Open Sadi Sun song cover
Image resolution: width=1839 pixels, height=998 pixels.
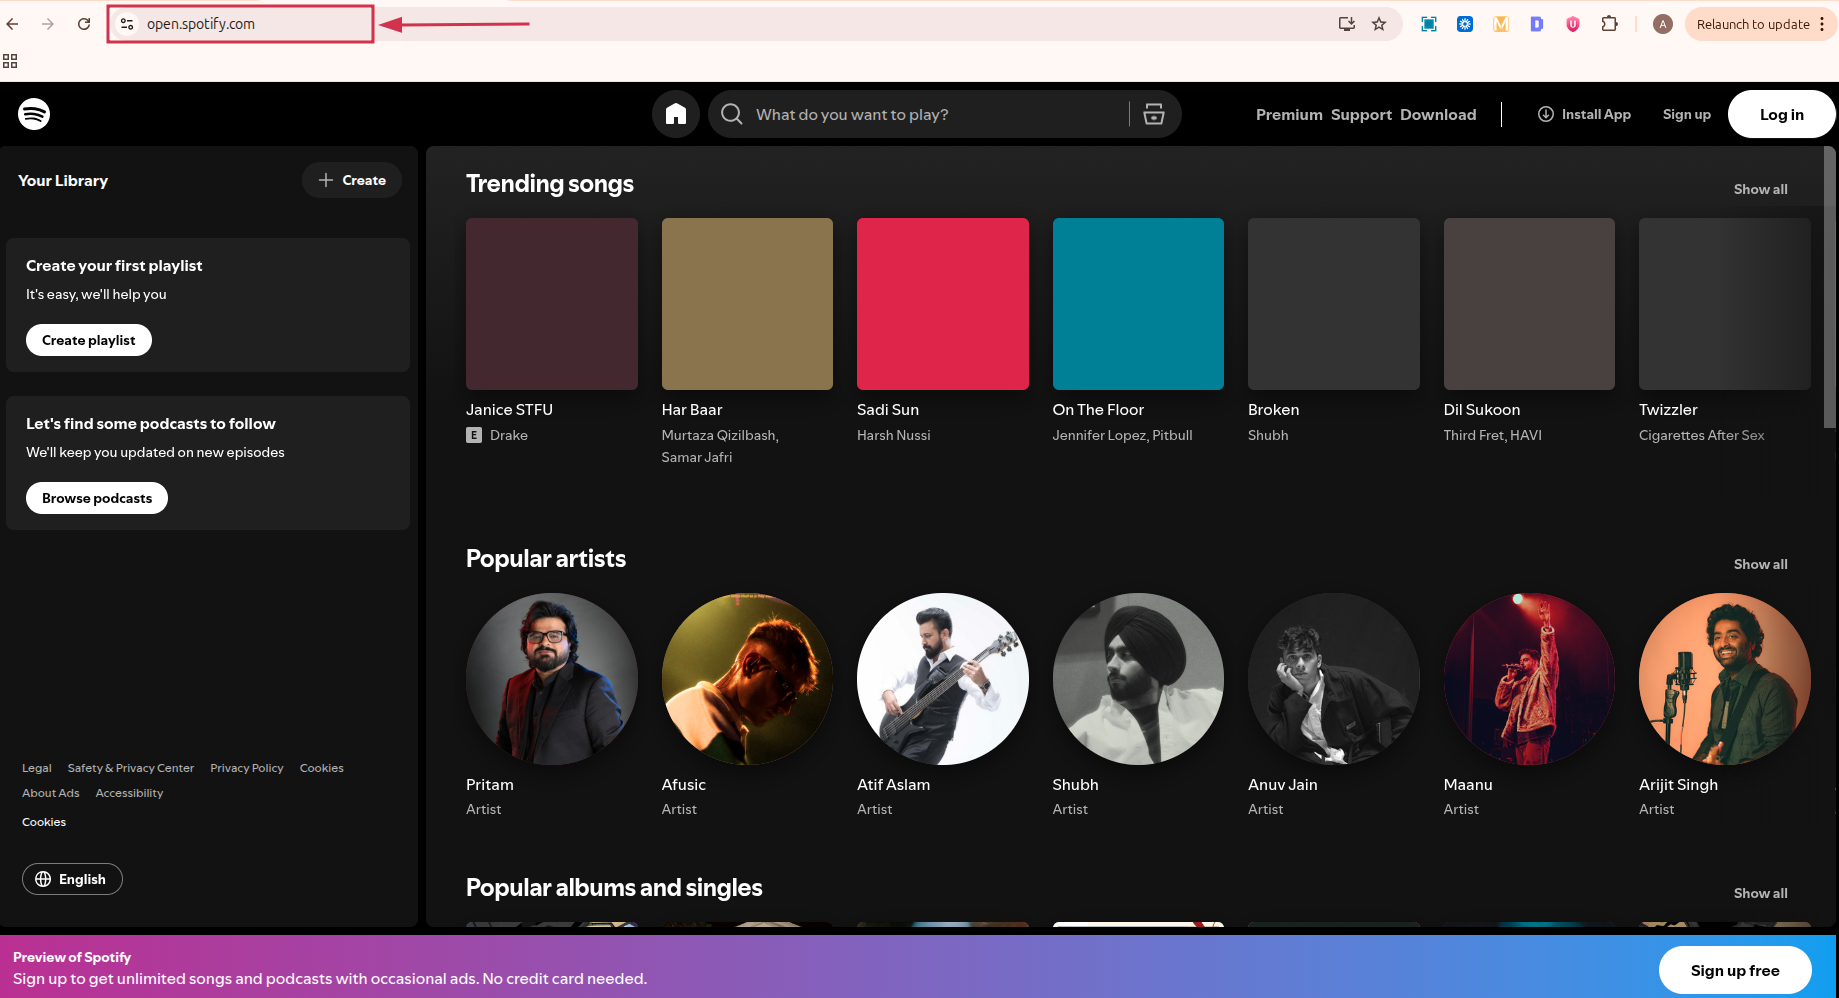point(943,304)
